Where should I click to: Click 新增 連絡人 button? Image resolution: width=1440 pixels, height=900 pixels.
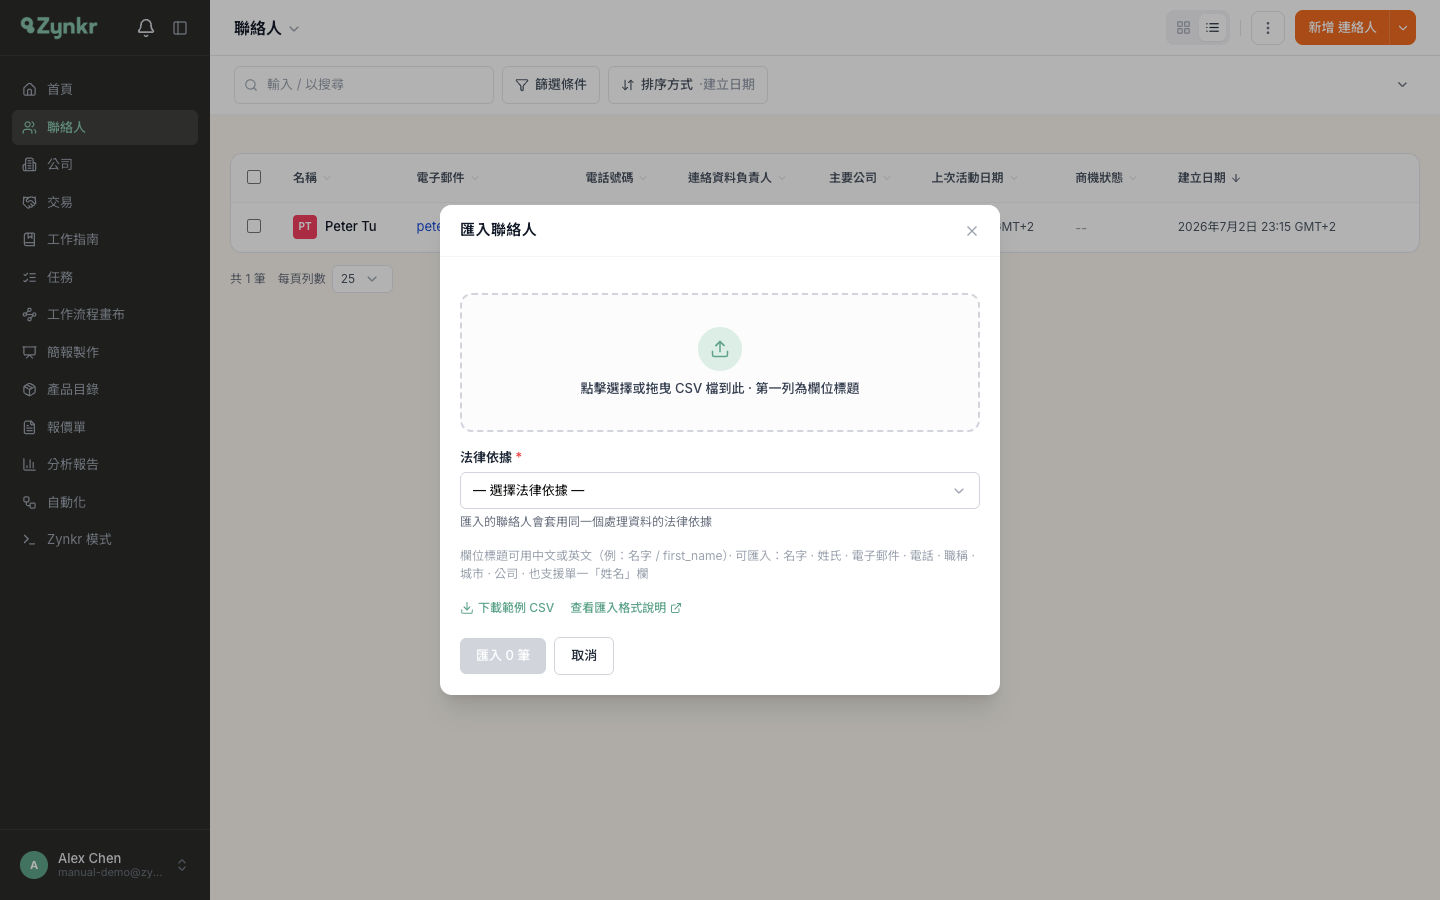coord(1342,28)
